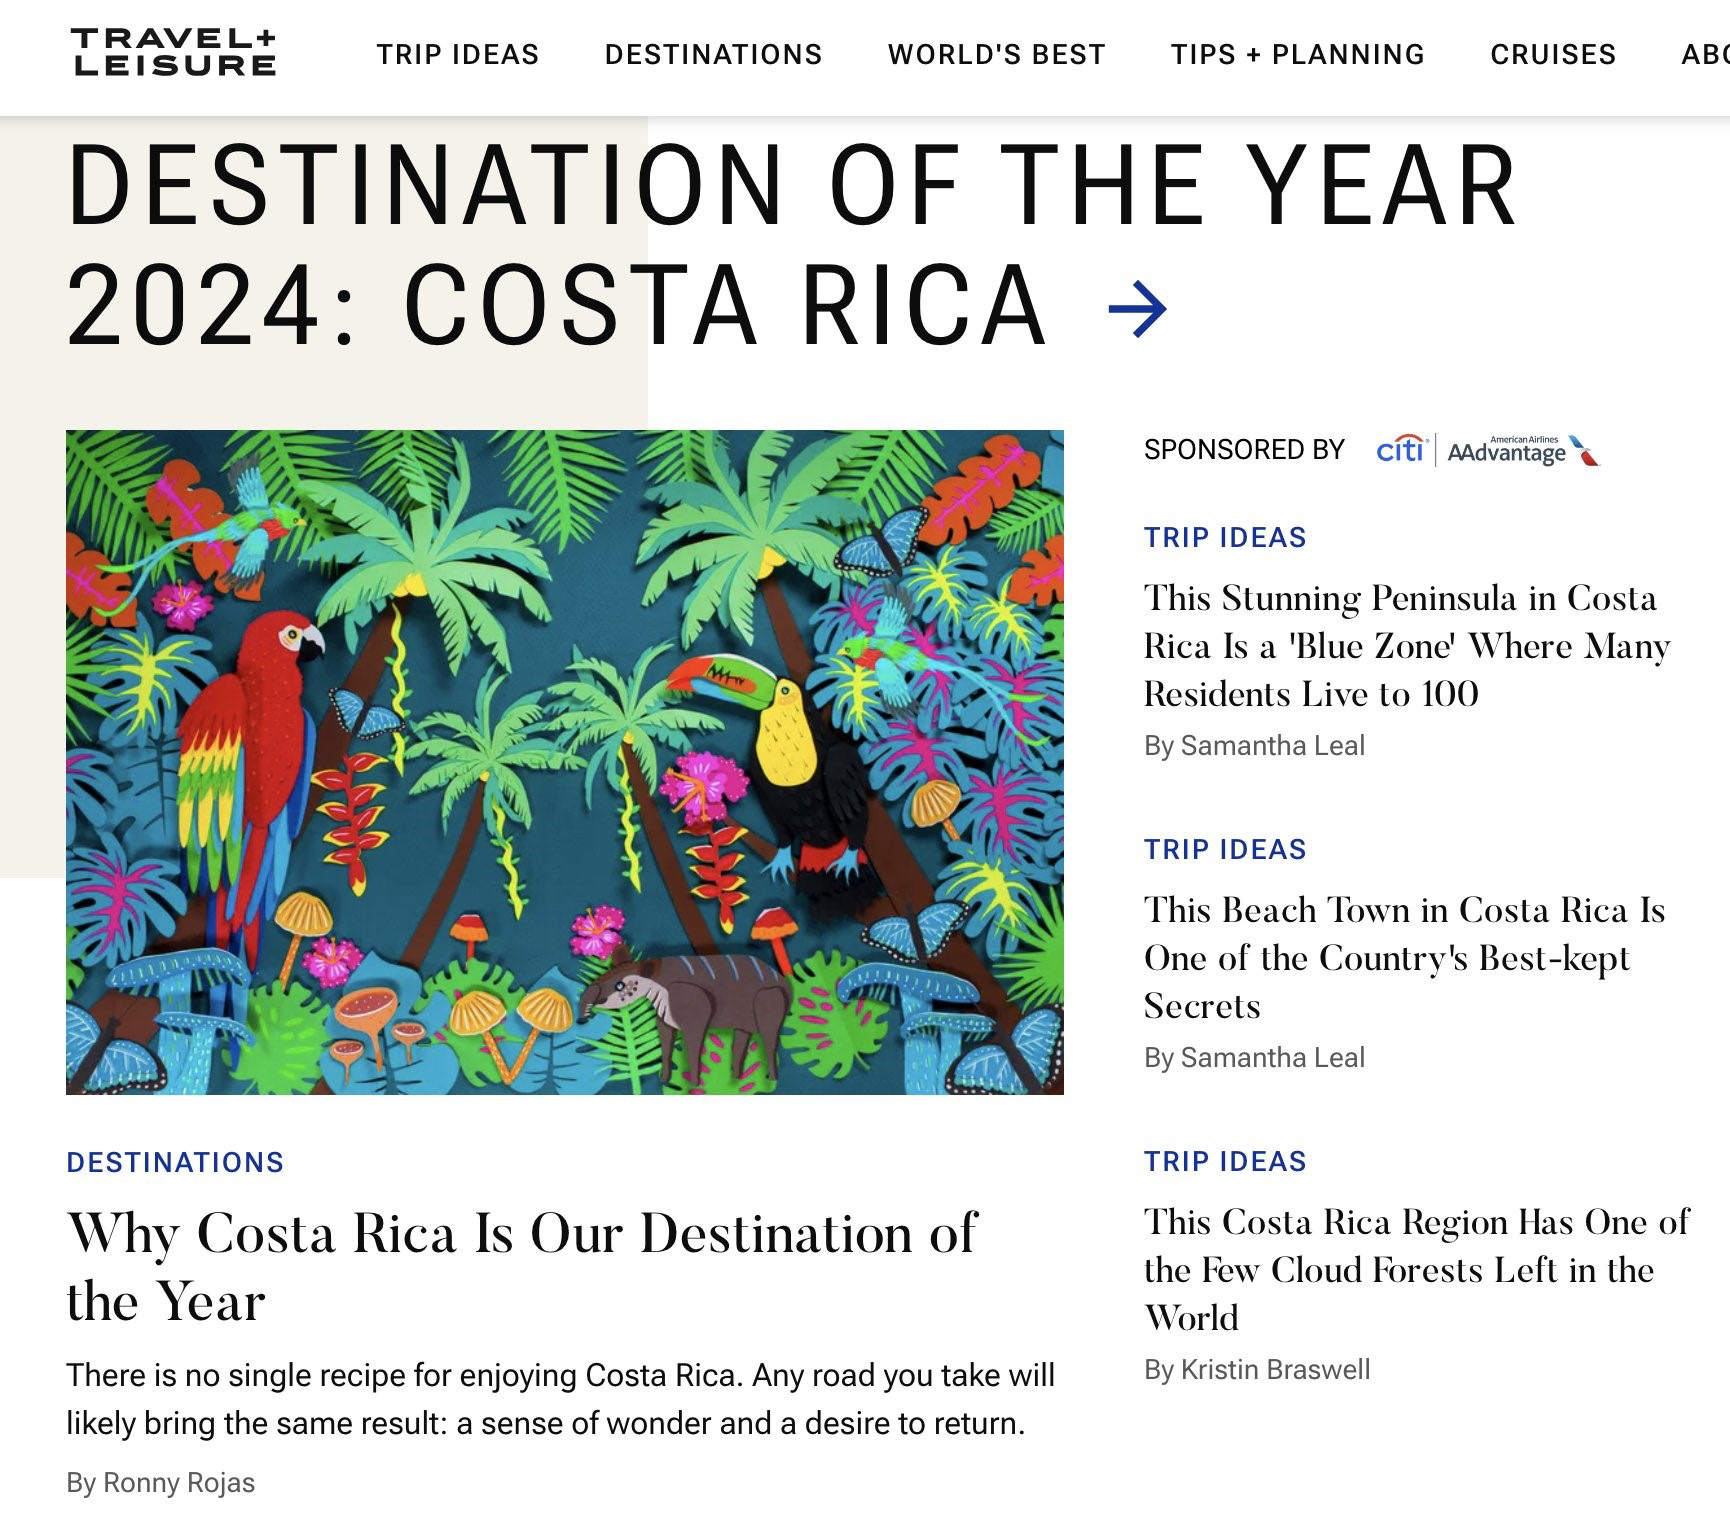Open the Destinations navigation item
Image resolution: width=1730 pixels, height=1526 pixels.
714,54
